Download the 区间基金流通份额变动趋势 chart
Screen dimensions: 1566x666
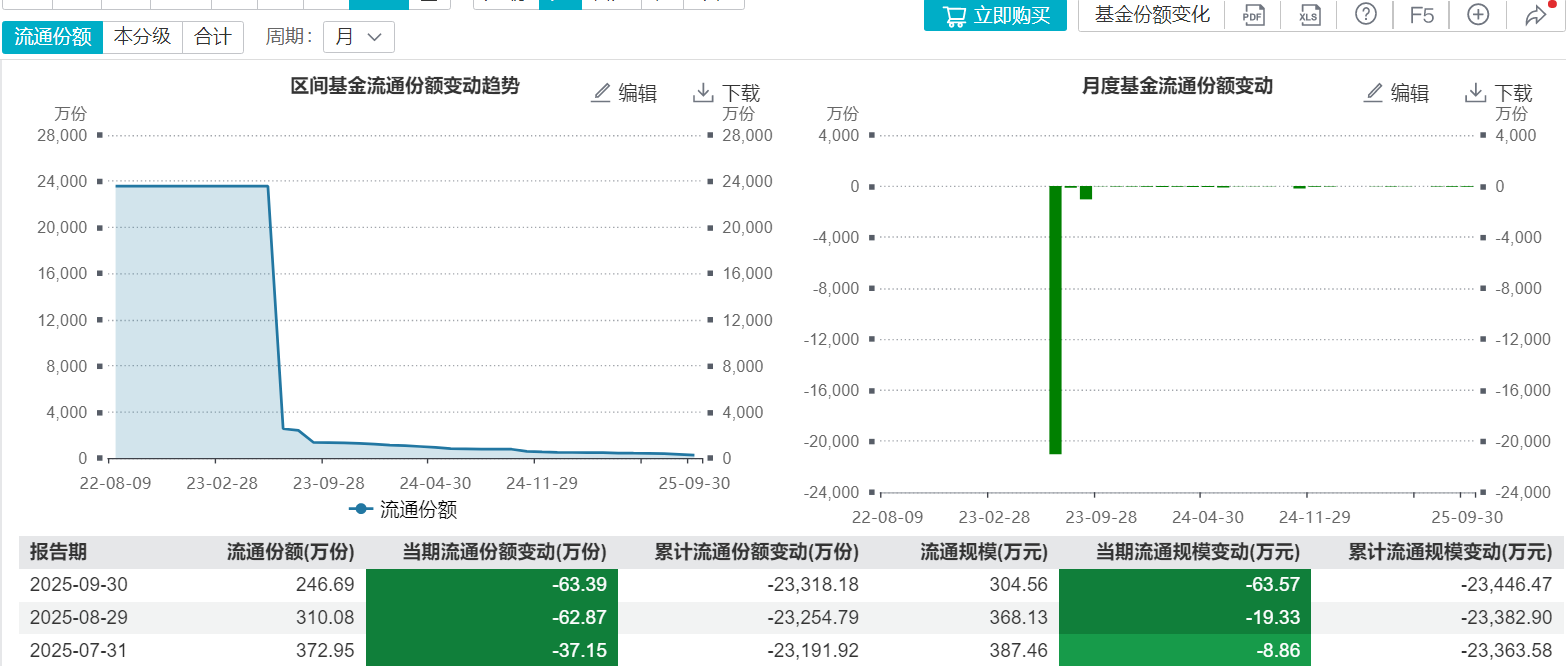(x=726, y=93)
